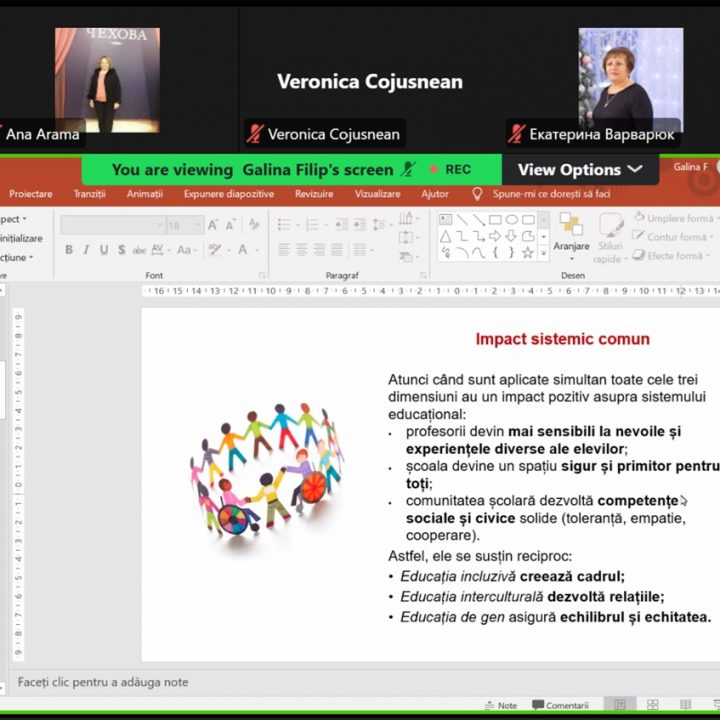
Task: Open the Revizuire ribbon tab
Action: click(x=314, y=194)
